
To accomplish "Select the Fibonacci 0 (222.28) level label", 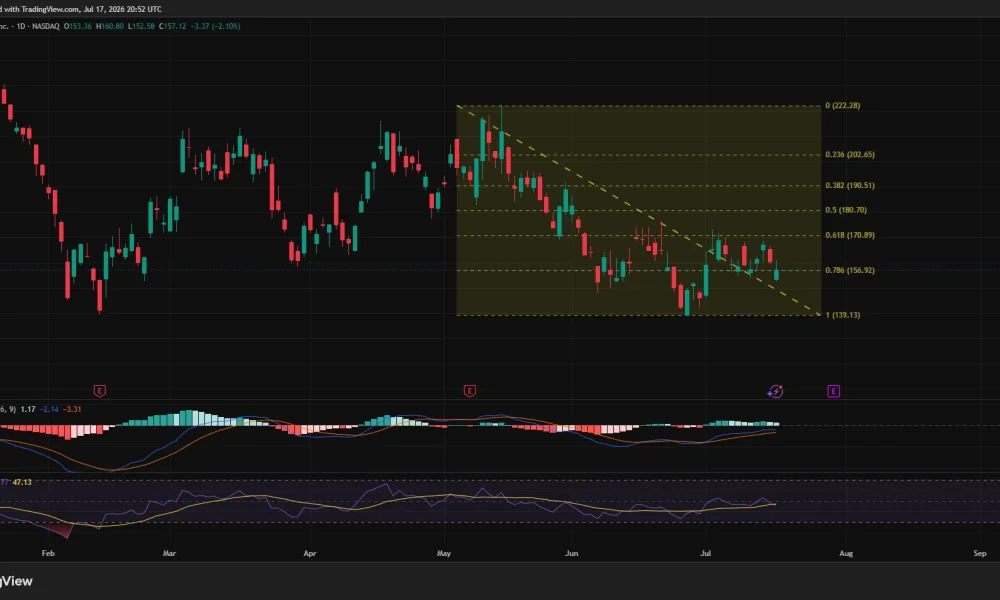I will click(842, 106).
